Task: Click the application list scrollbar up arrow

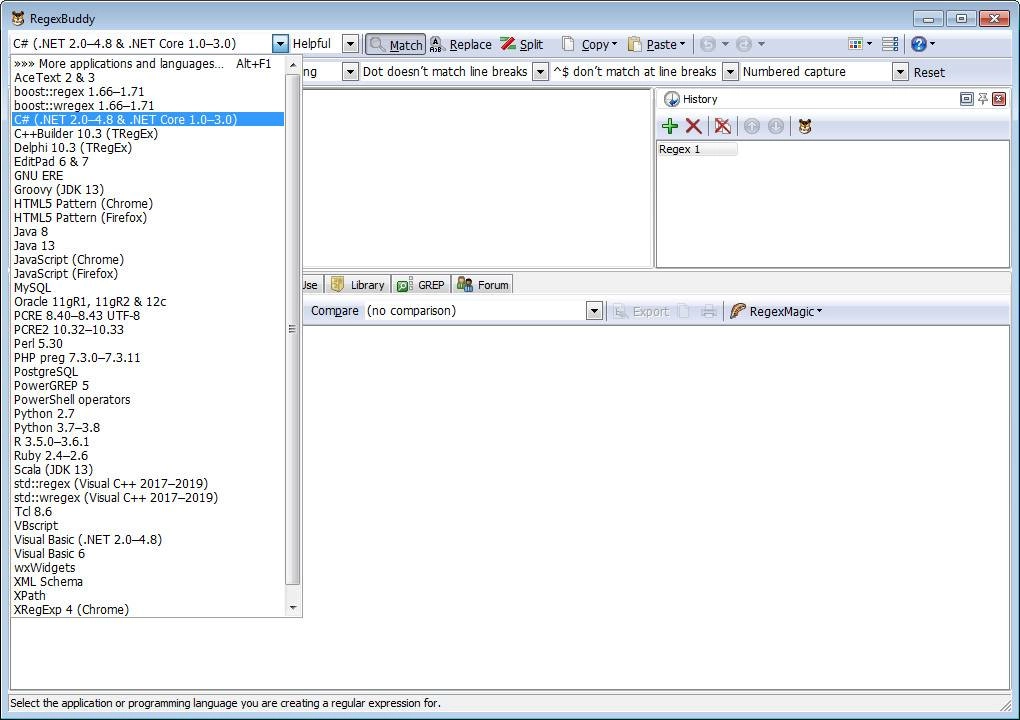Action: pos(293,65)
